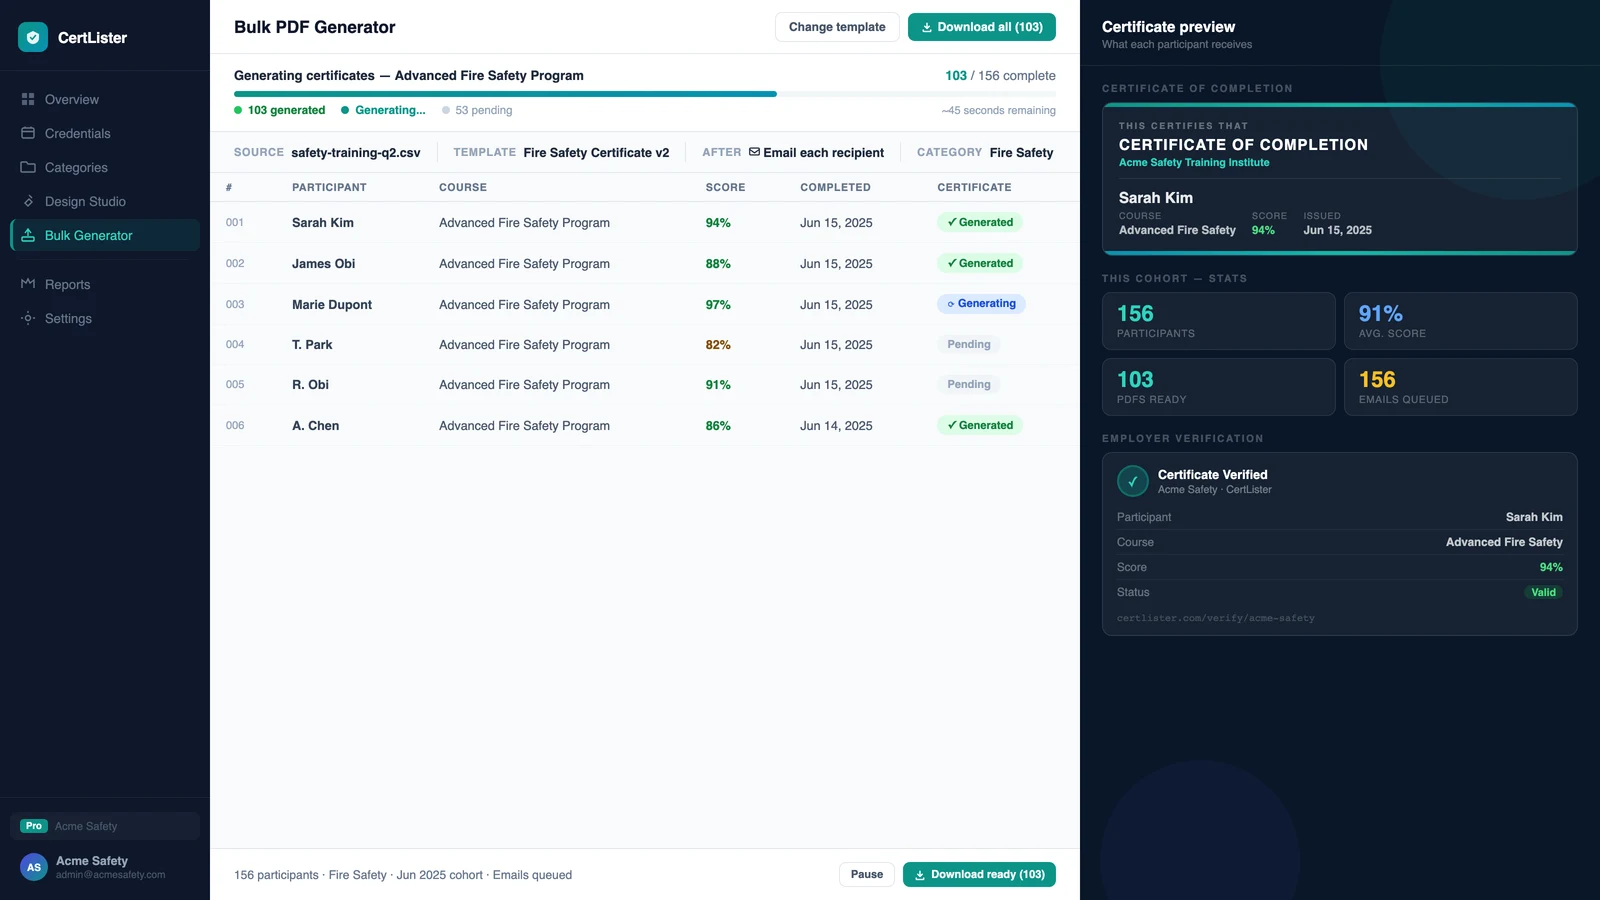Click the Change template button
The height and width of the screenshot is (900, 1600).
click(837, 27)
